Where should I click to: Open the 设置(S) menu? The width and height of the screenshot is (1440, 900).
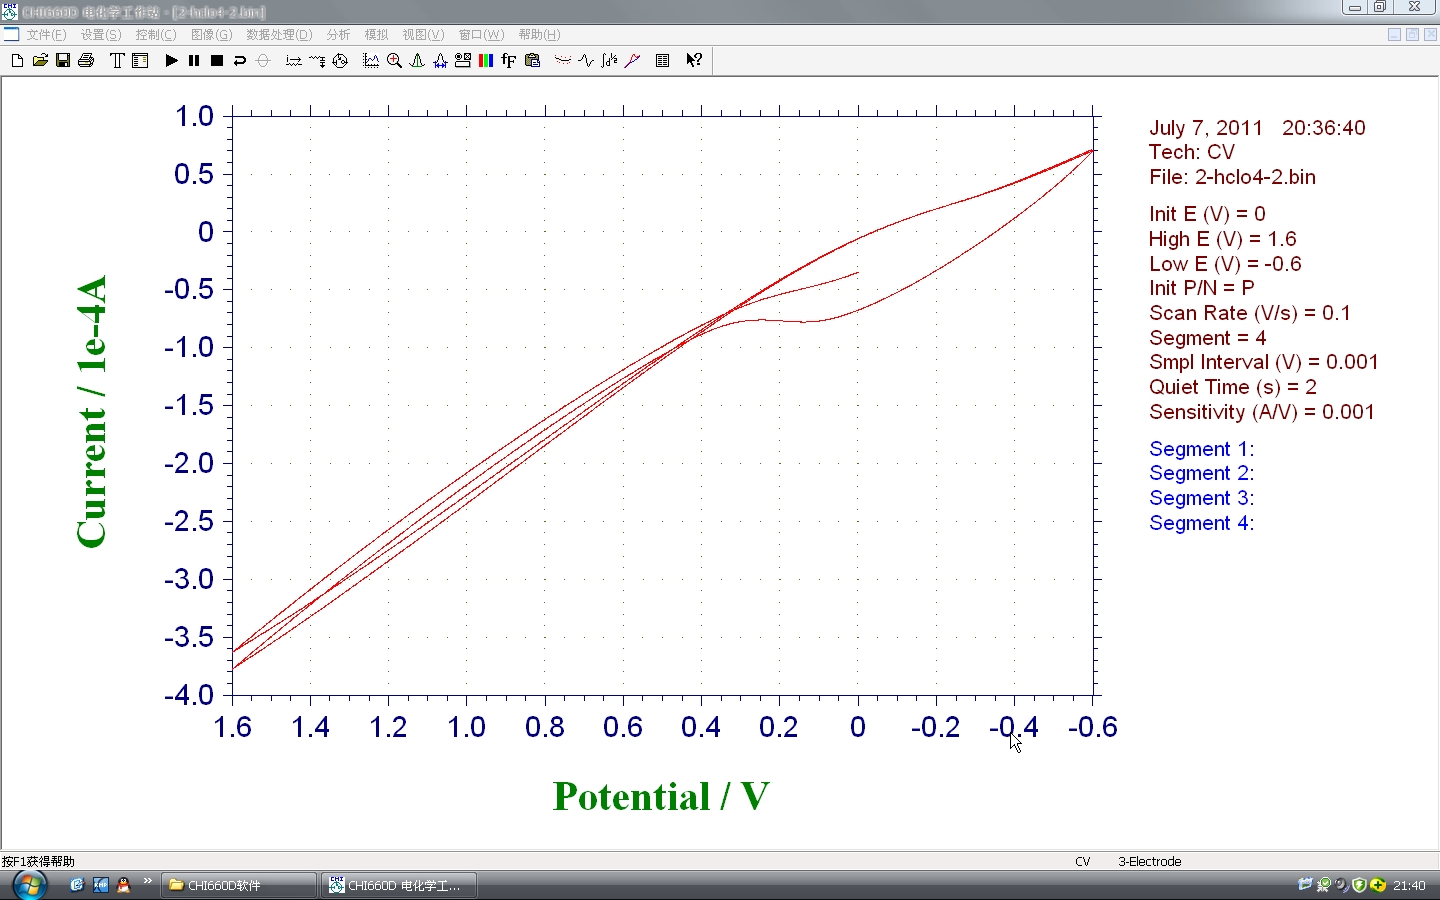101,35
